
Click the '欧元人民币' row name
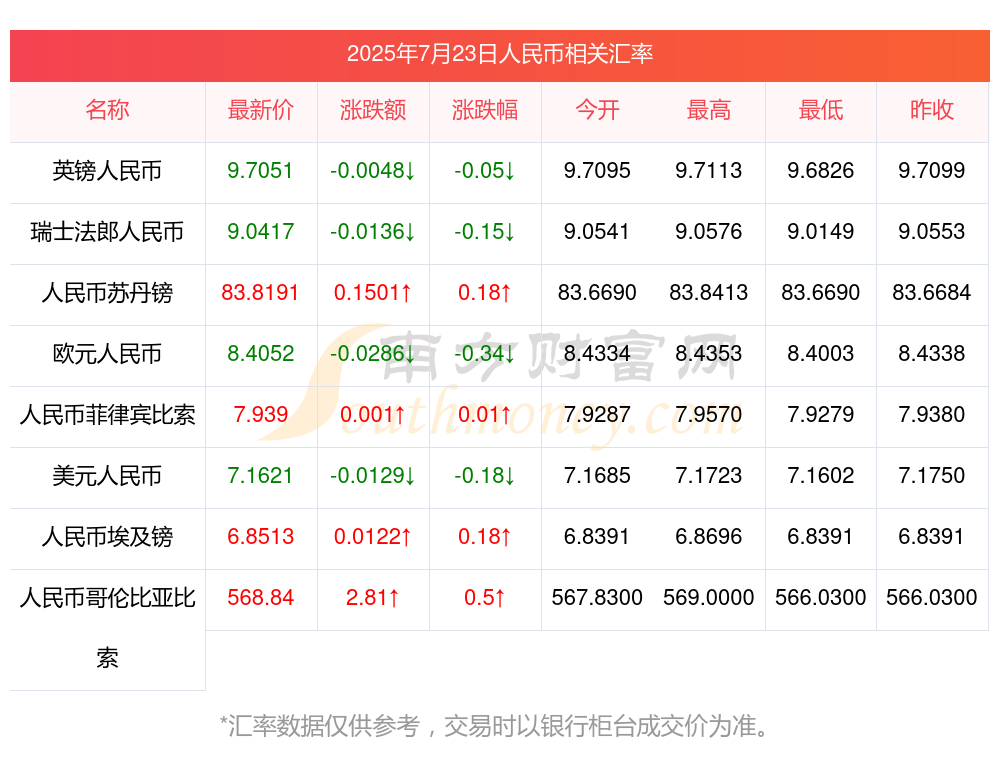107,353
